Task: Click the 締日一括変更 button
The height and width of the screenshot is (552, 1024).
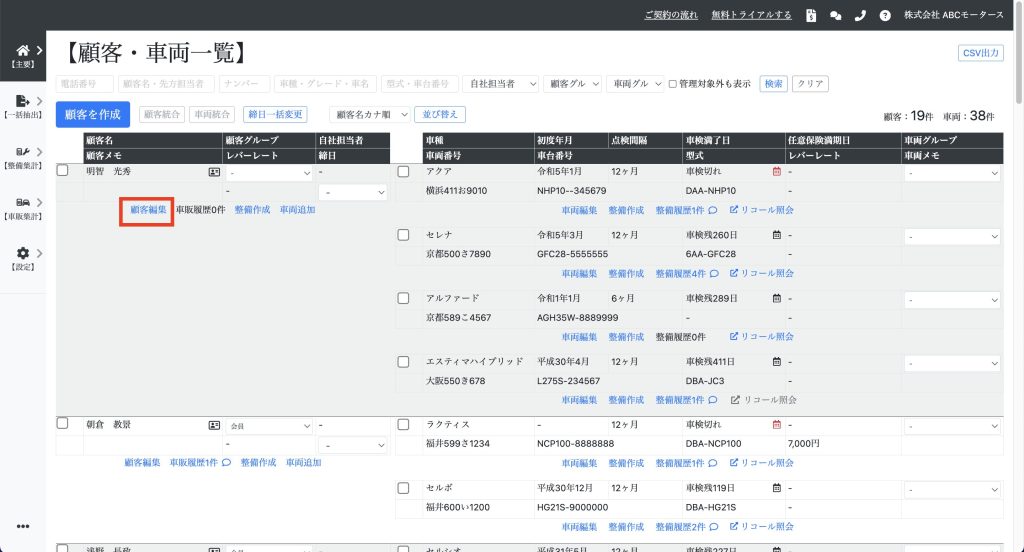Action: [275, 114]
